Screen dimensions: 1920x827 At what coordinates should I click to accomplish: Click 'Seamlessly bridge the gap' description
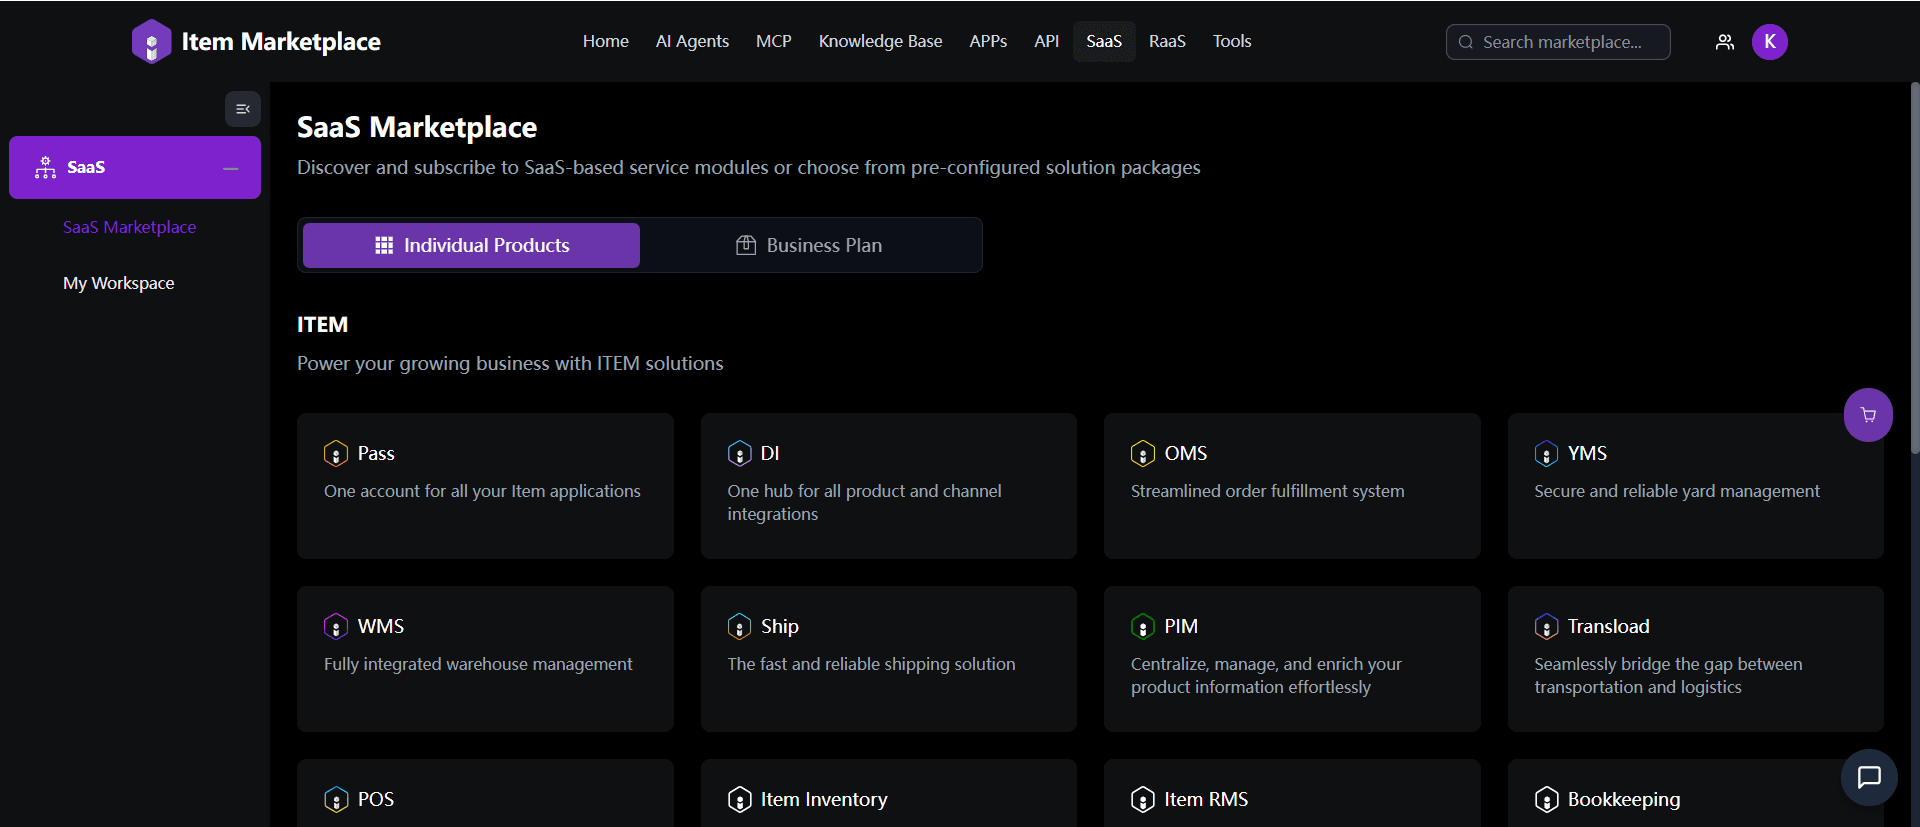(x=1668, y=676)
